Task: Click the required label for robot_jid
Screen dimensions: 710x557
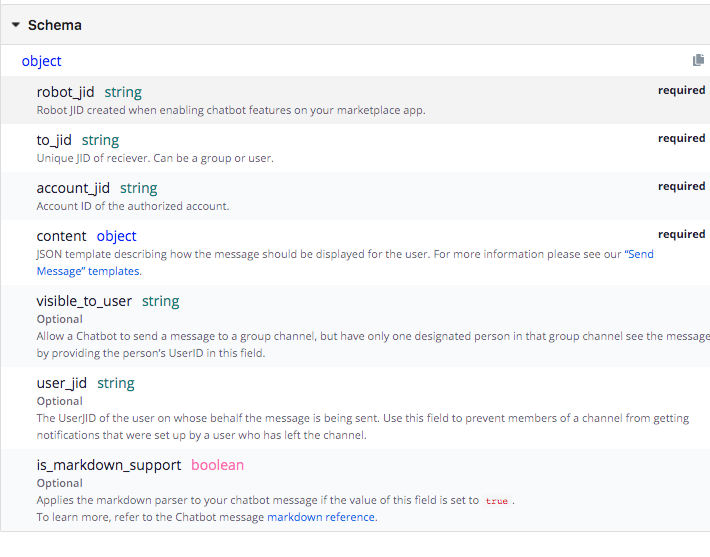Action: pyautogui.click(x=681, y=90)
